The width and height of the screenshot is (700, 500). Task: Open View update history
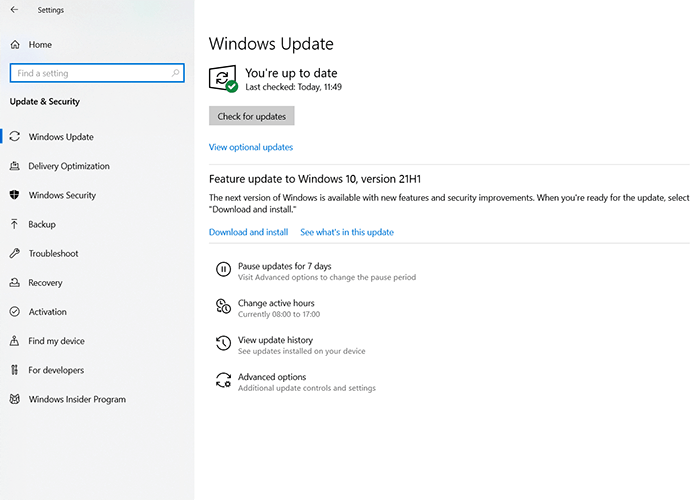(275, 340)
